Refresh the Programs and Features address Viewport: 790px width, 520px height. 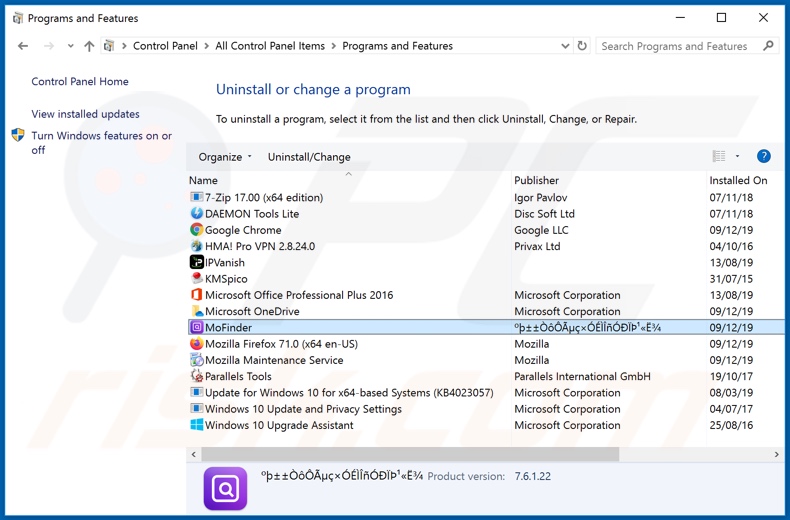[582, 46]
